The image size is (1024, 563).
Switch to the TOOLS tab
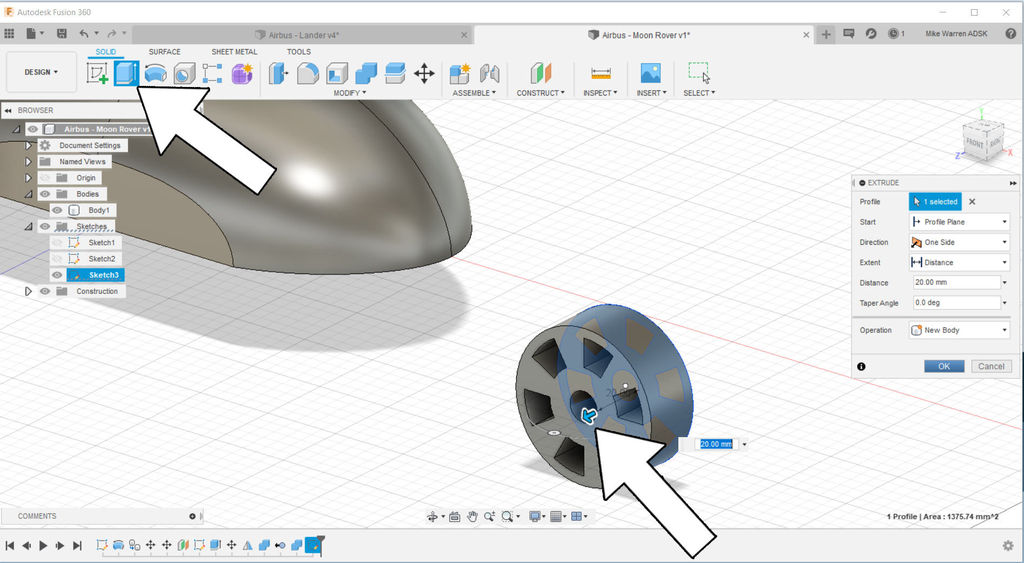(298, 52)
